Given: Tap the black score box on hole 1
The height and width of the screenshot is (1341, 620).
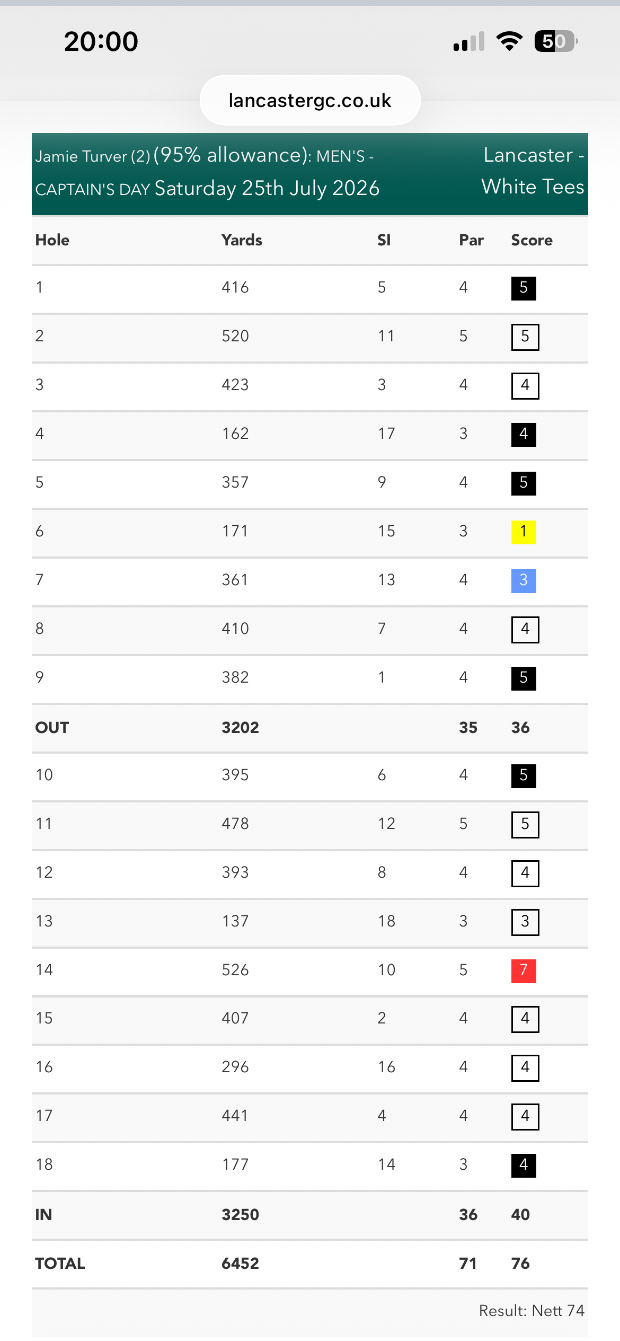Looking at the screenshot, I should click(524, 289).
